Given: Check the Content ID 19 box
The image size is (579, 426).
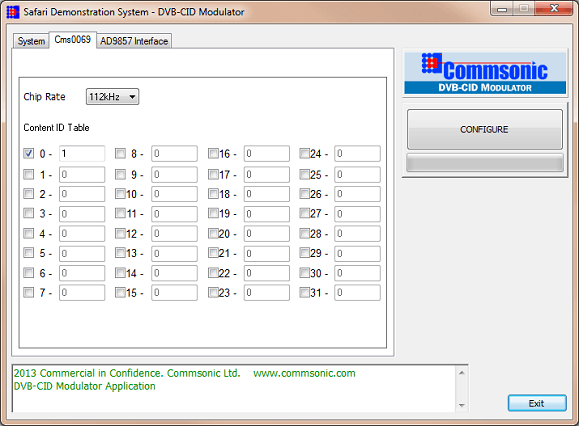Looking at the screenshot, I should pyautogui.click(x=213, y=213).
